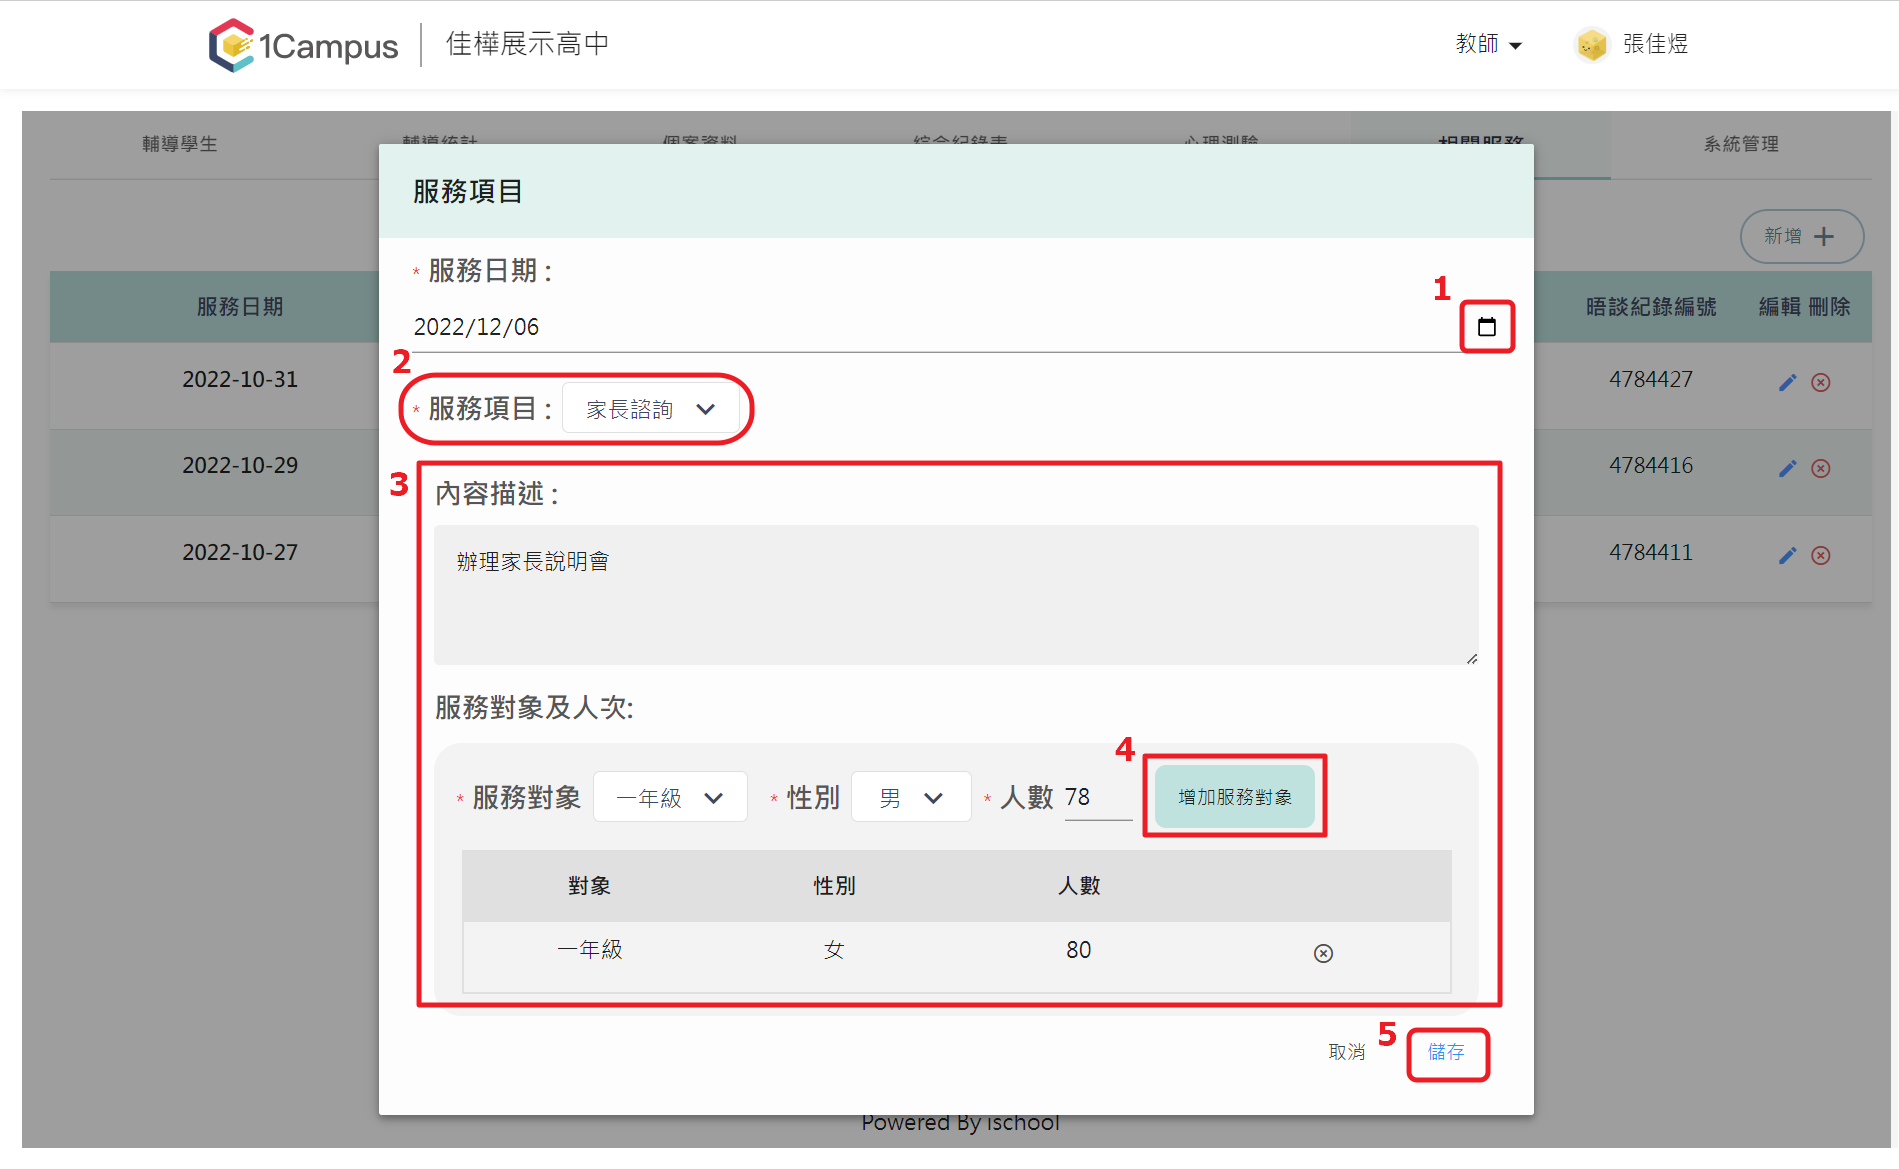Remove the 一年級 女 80 service target row

(1323, 953)
